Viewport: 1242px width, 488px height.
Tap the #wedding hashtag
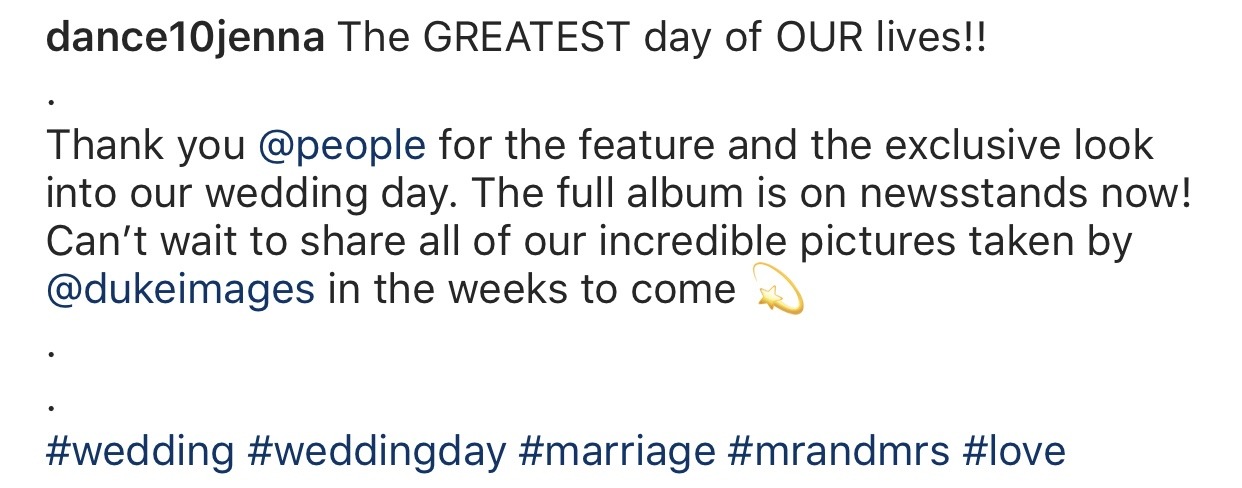tap(140, 452)
